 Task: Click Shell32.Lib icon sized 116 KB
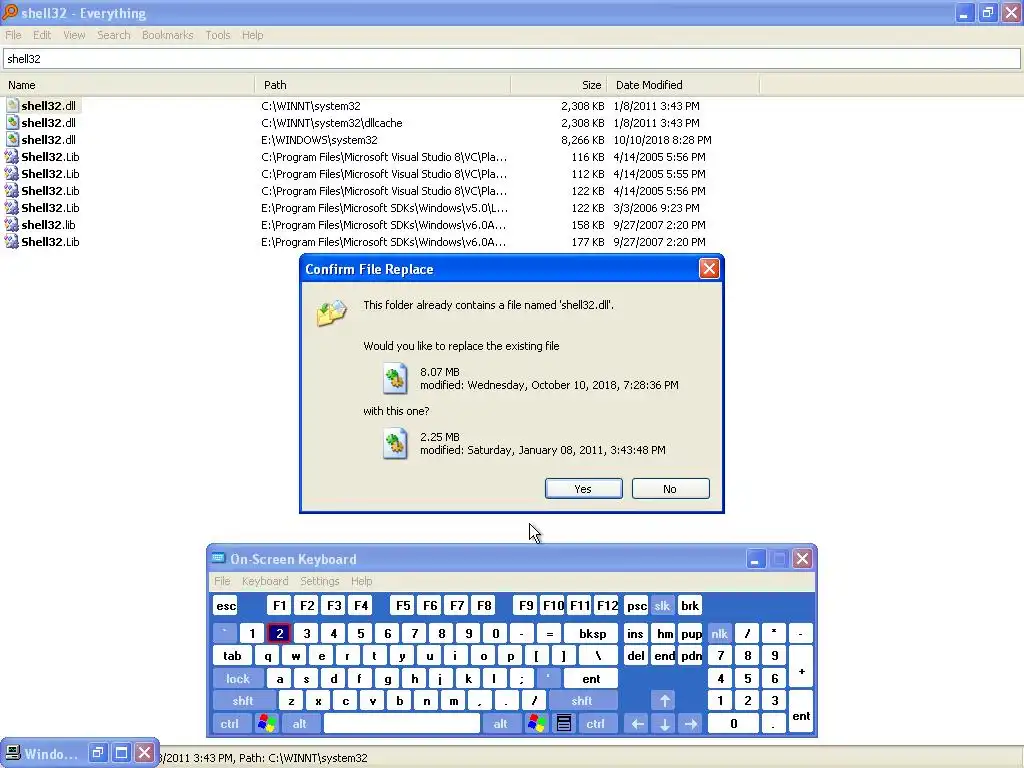pos(12,157)
